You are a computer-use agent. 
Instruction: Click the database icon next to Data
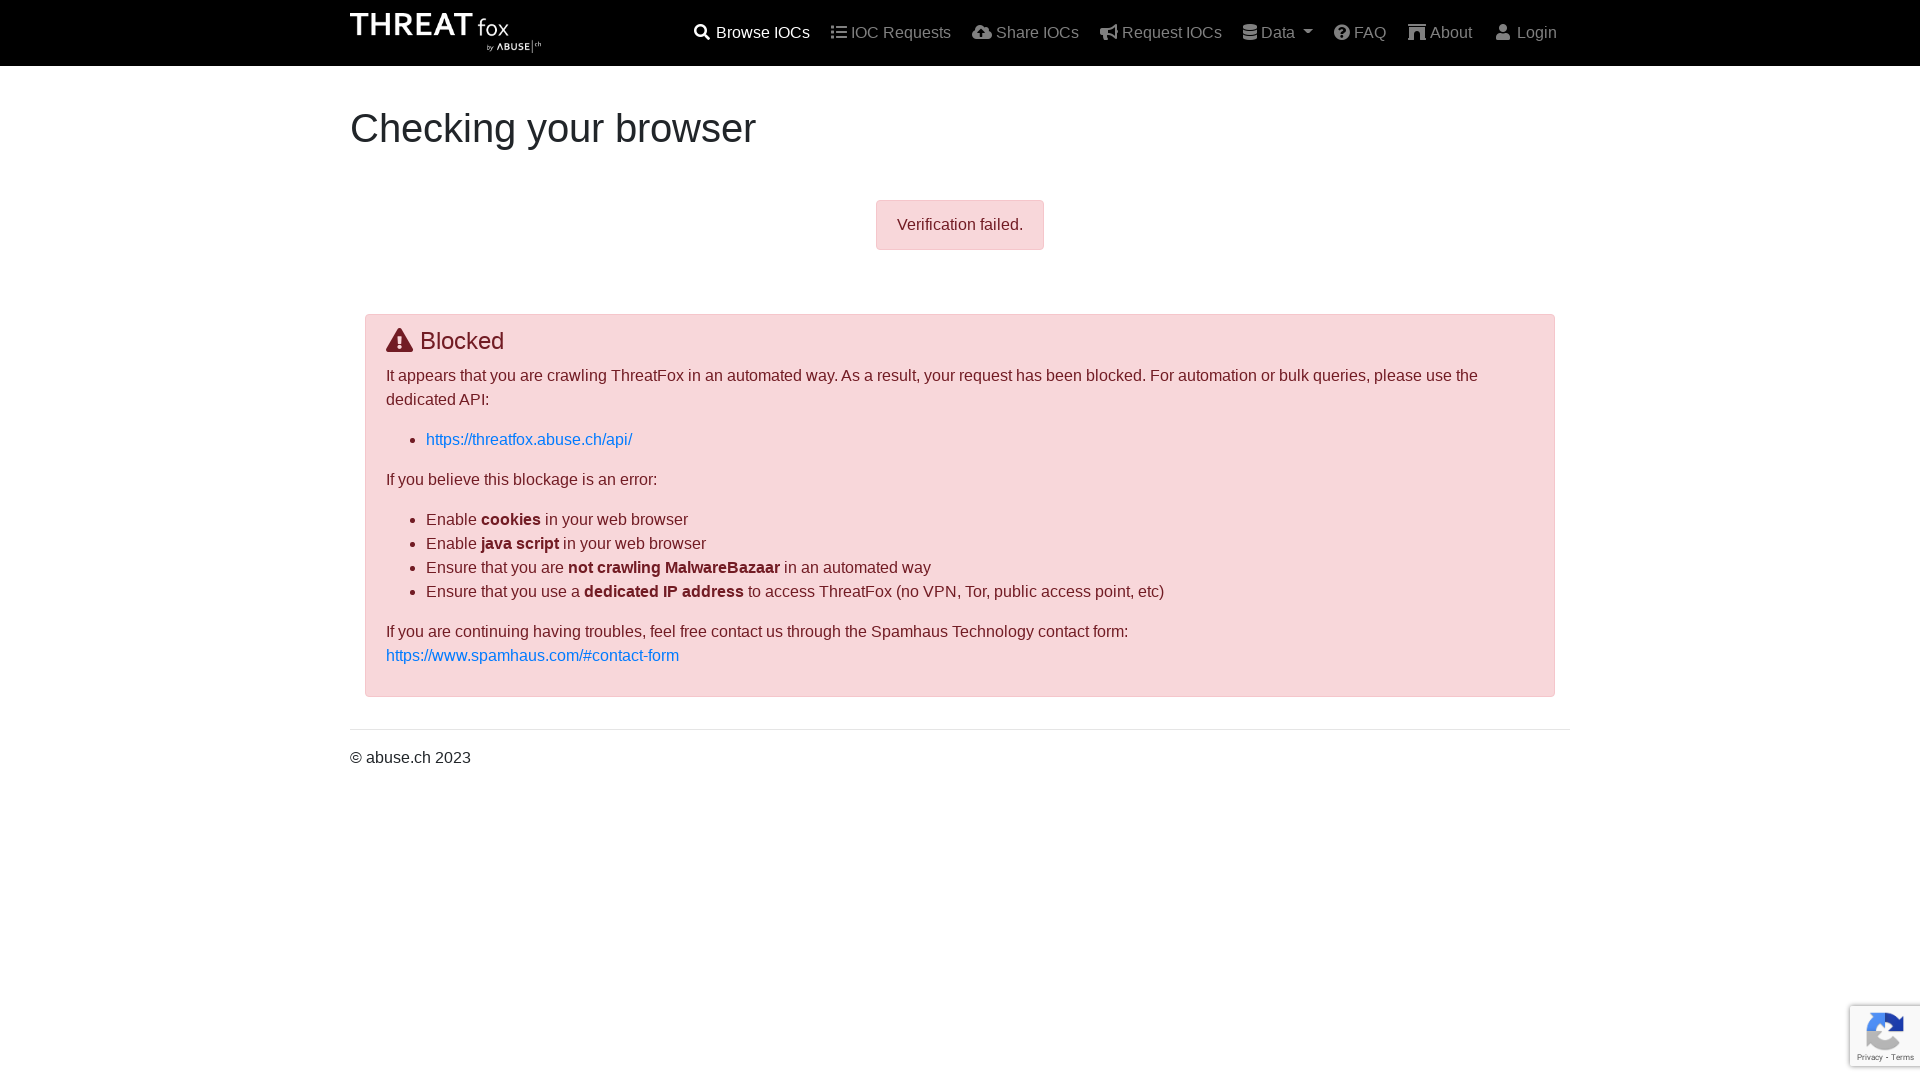(1250, 33)
